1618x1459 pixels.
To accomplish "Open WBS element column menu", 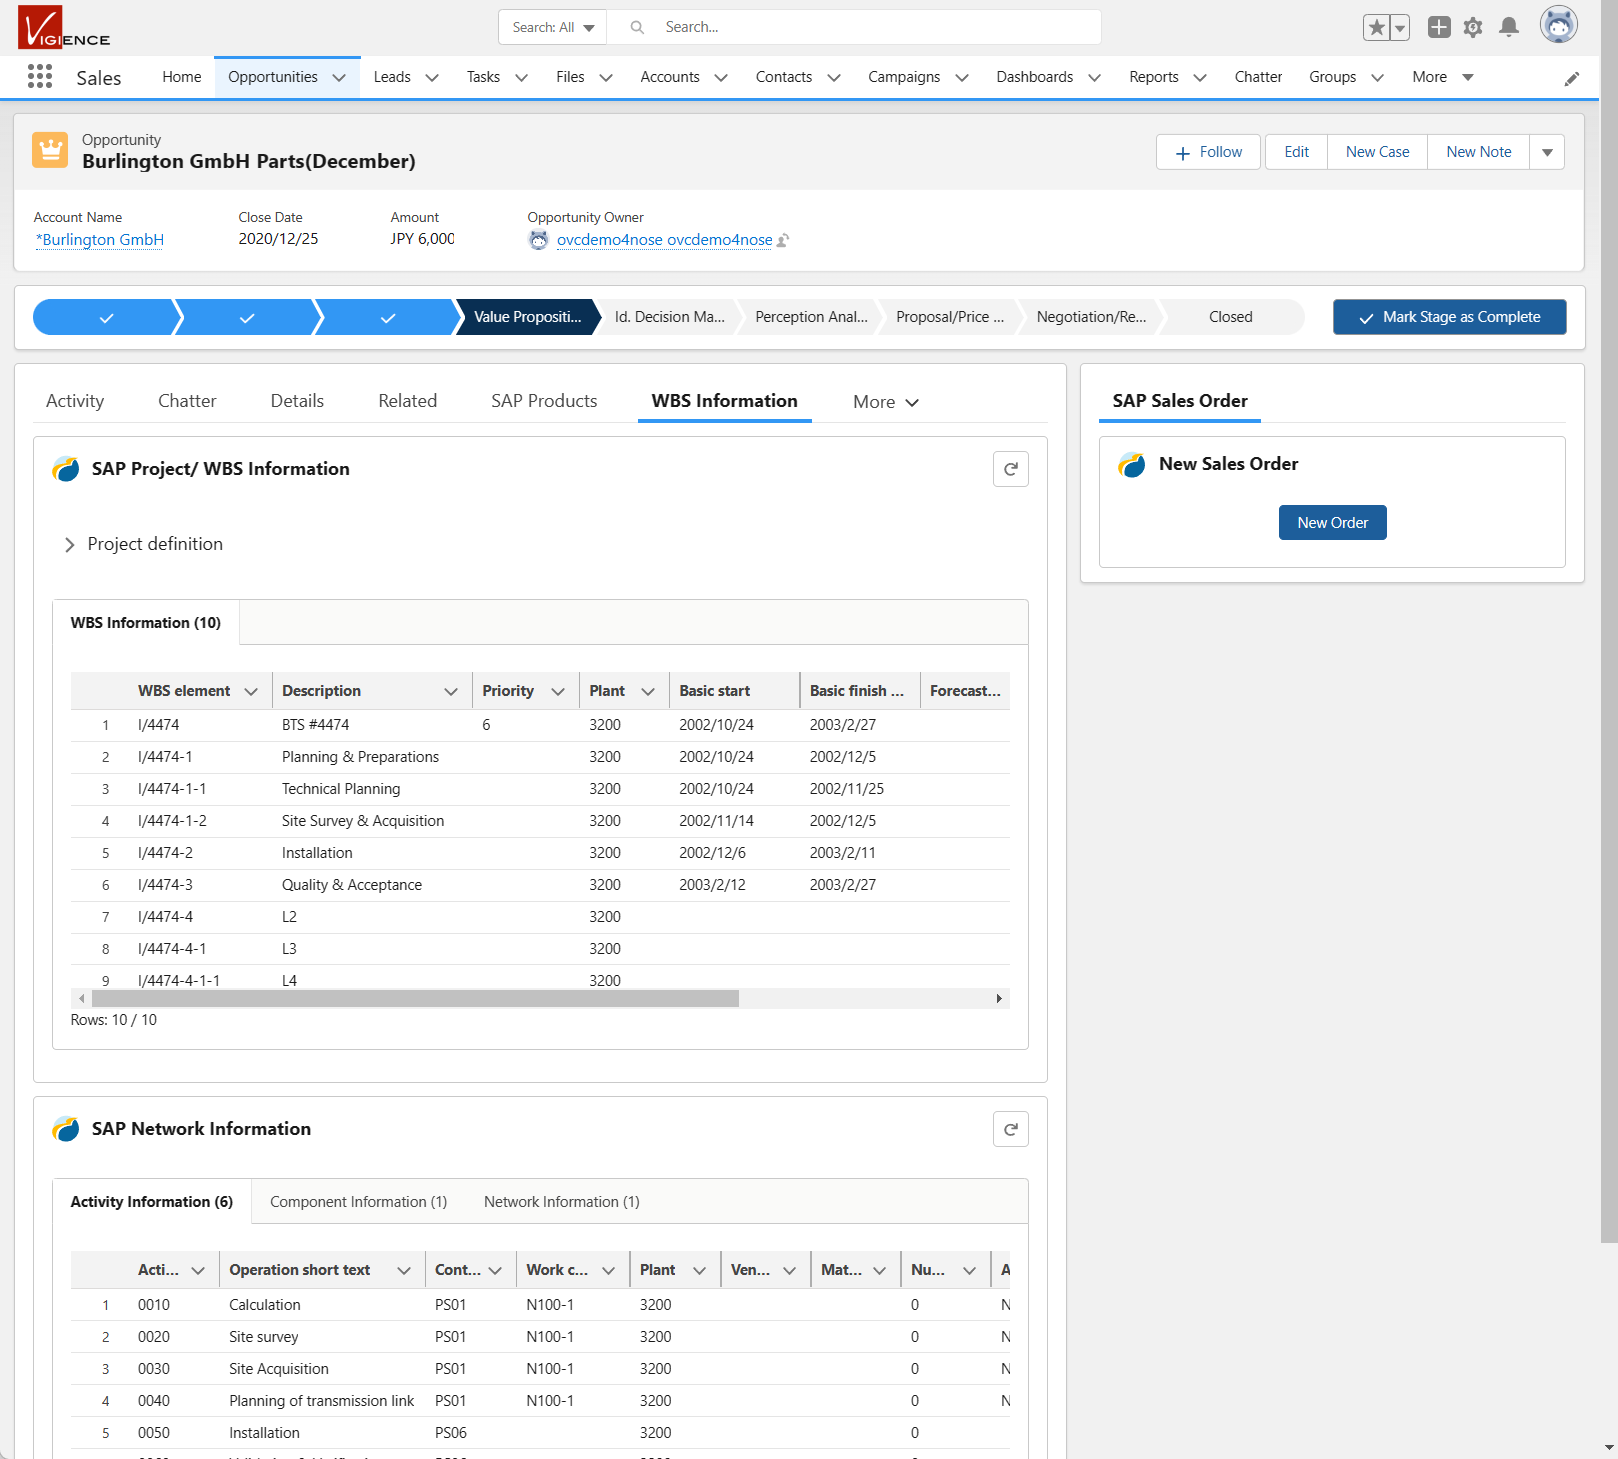I will (251, 691).
